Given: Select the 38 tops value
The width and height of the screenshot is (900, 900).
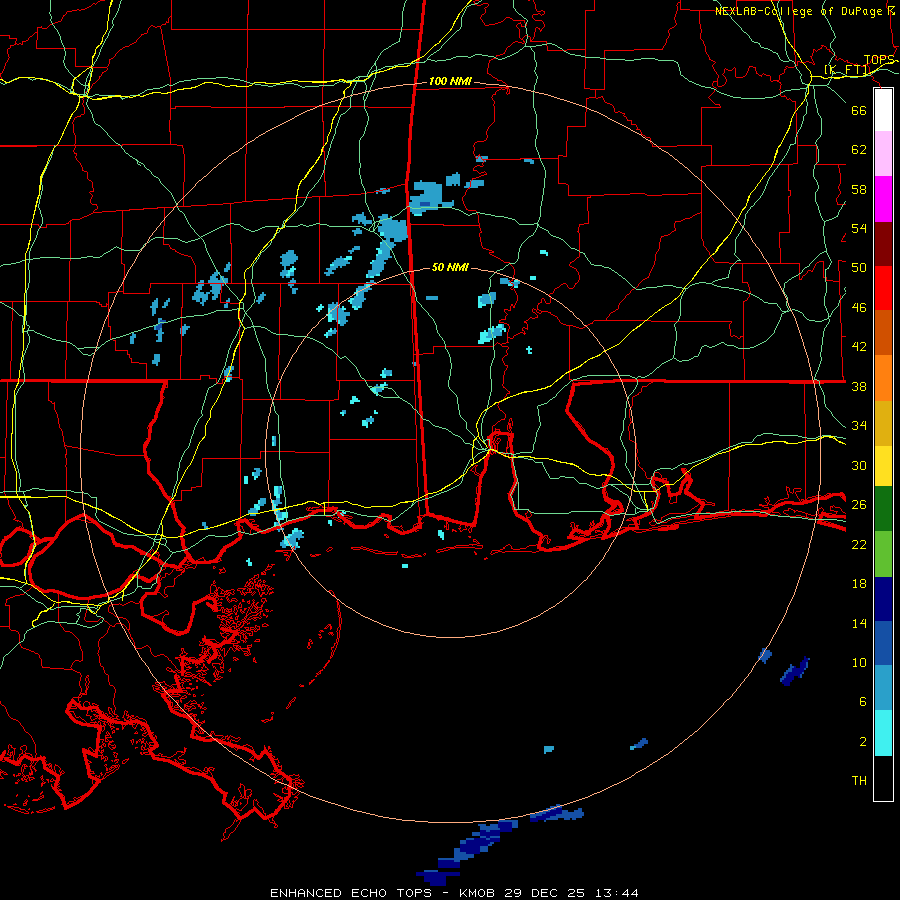Looking at the screenshot, I should pos(859,386).
